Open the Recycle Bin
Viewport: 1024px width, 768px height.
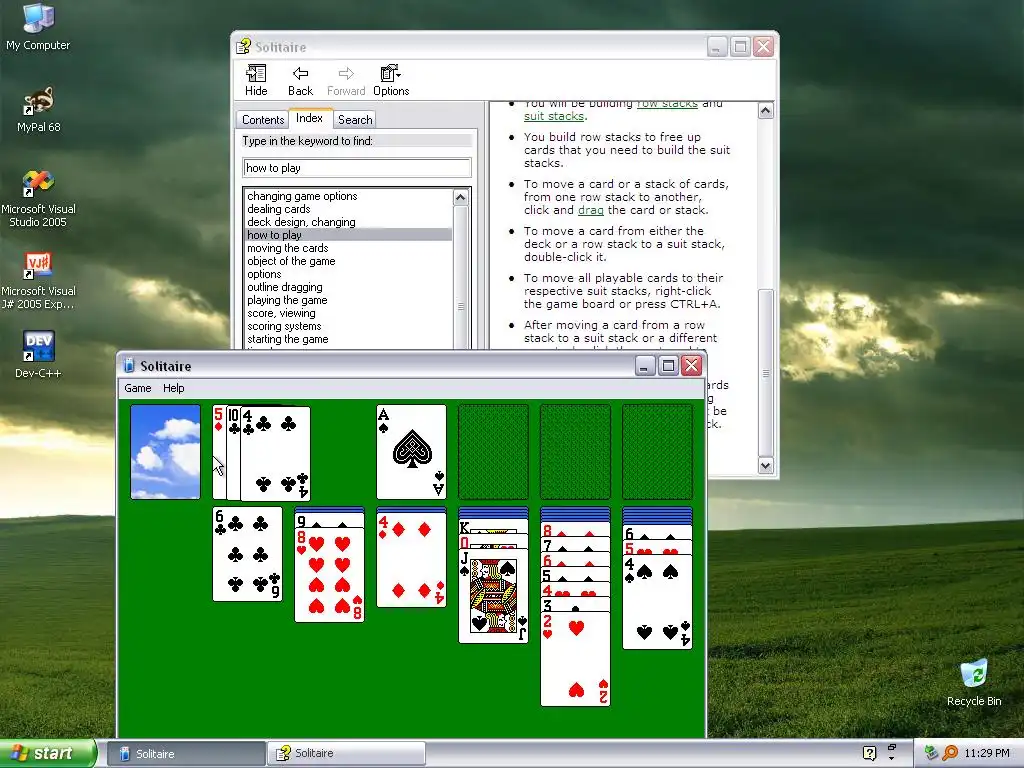tap(974, 682)
